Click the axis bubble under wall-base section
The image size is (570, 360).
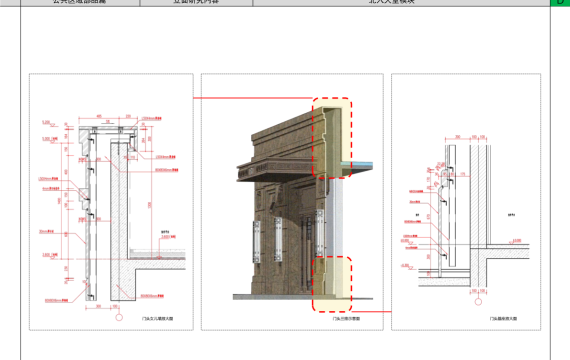pos(478,301)
